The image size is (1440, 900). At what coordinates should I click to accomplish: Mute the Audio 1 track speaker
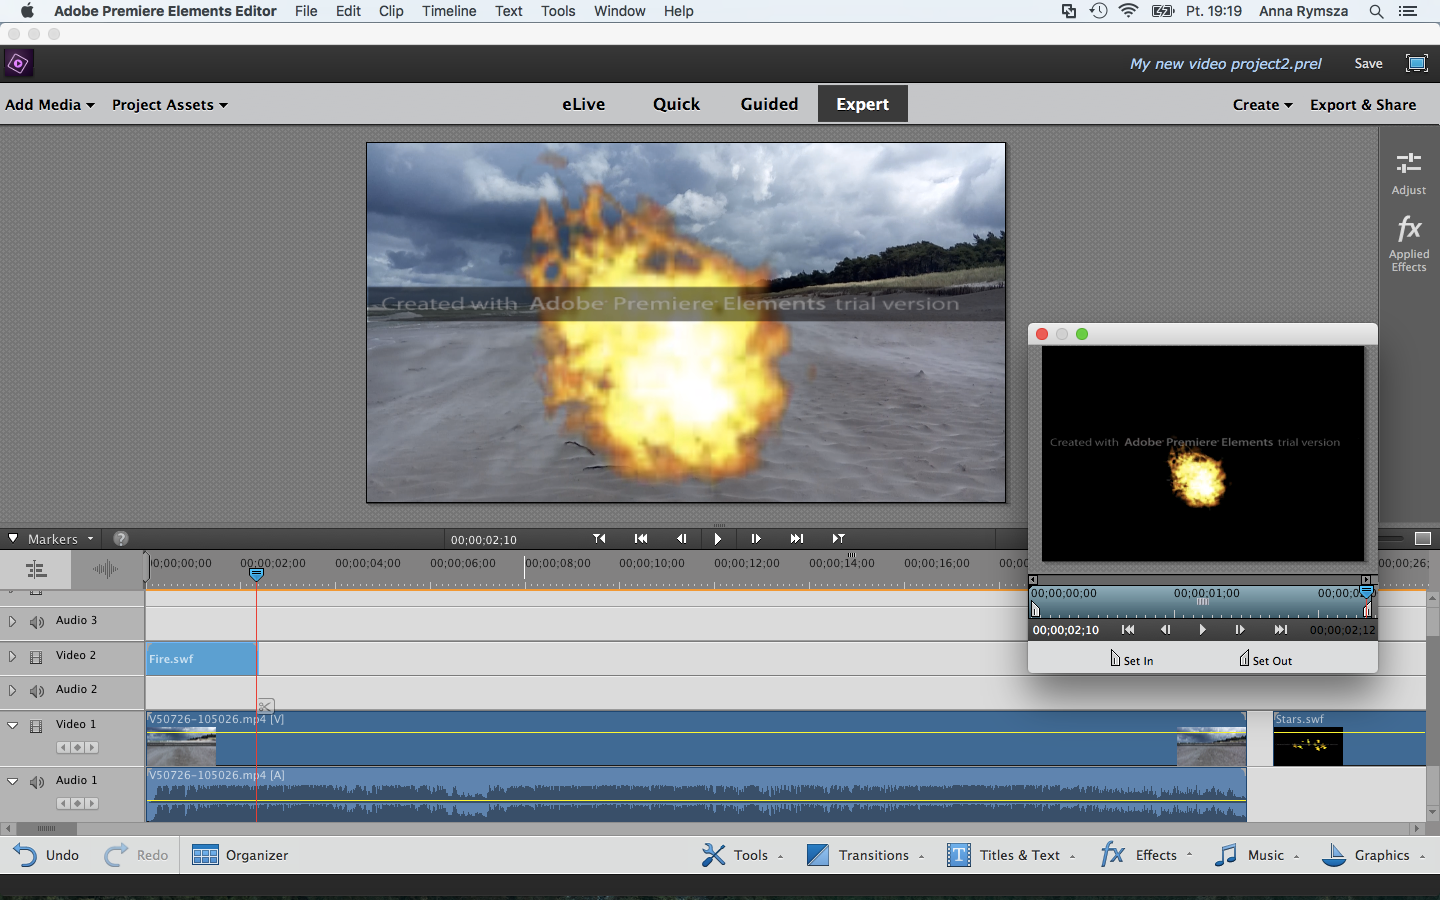coord(37,782)
